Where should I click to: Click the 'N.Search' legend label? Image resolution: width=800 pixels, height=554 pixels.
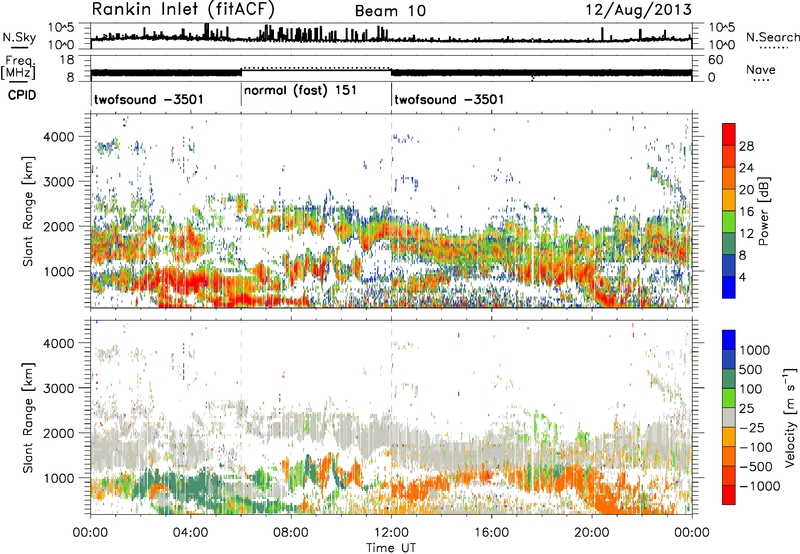(772, 37)
